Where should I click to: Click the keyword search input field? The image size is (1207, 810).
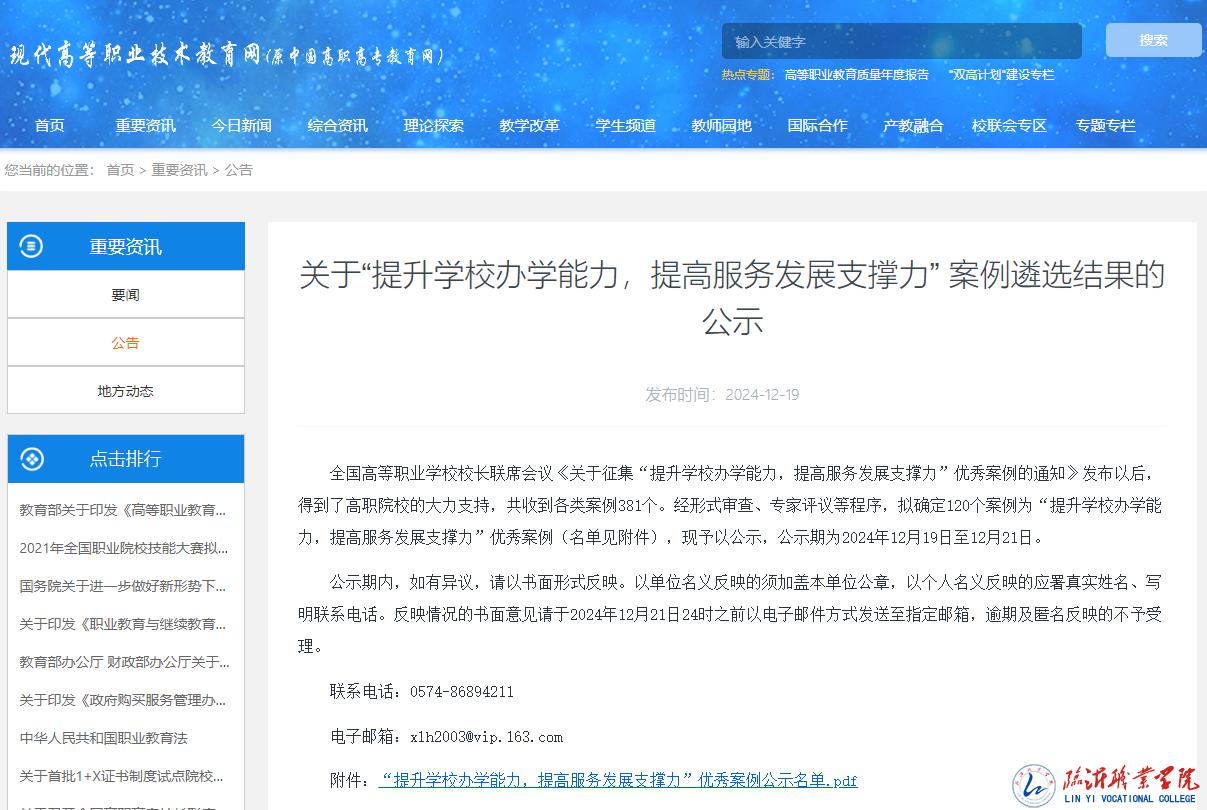point(900,42)
